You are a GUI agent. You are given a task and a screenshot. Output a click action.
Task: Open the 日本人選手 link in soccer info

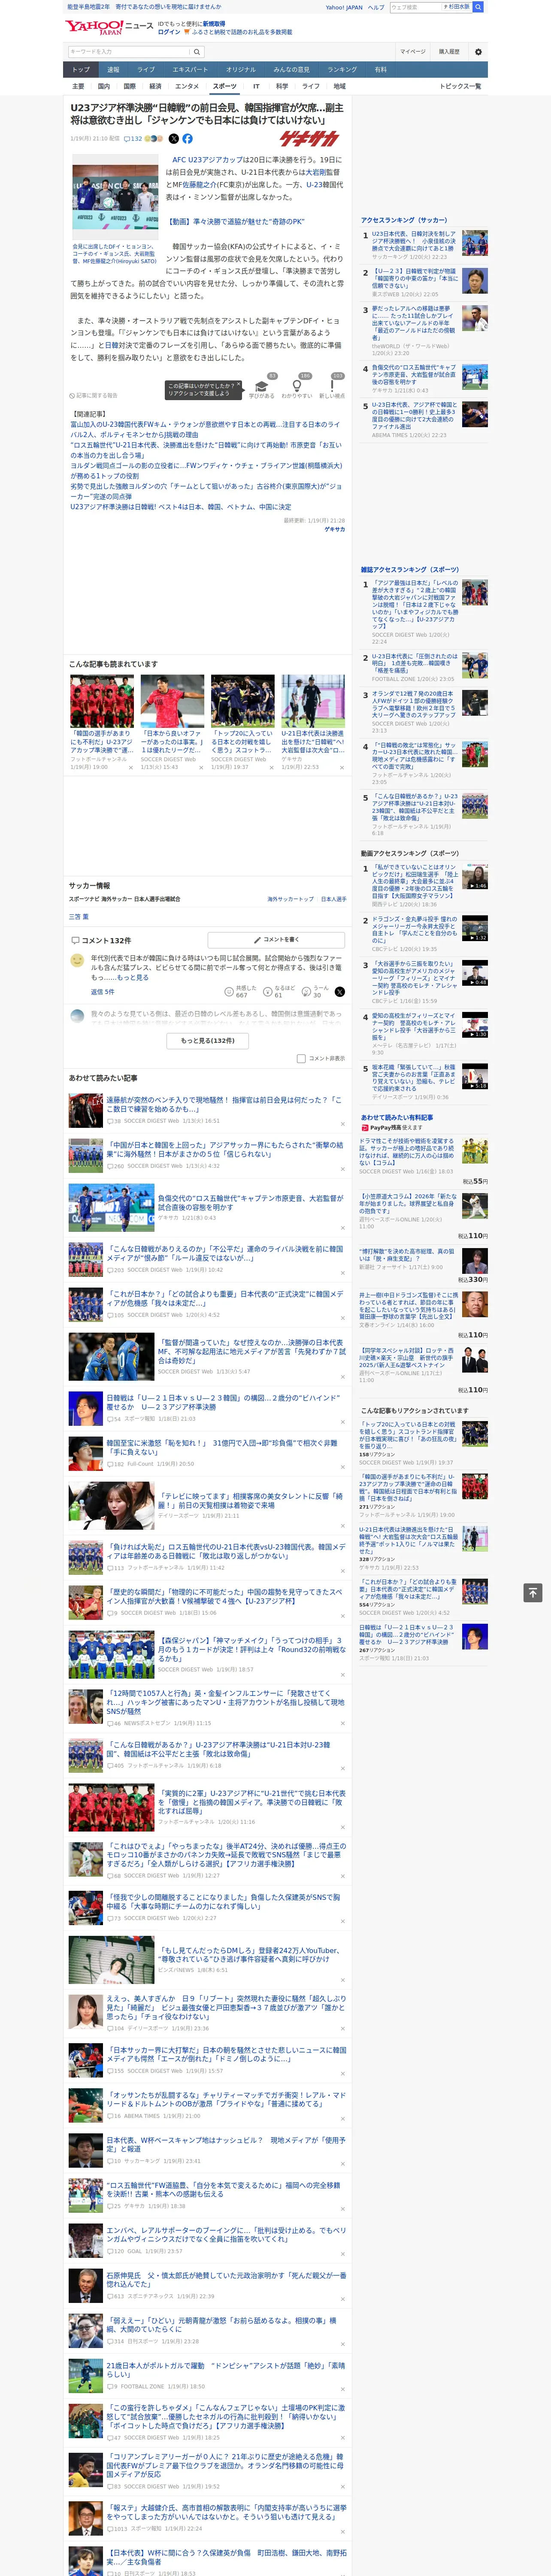click(333, 898)
